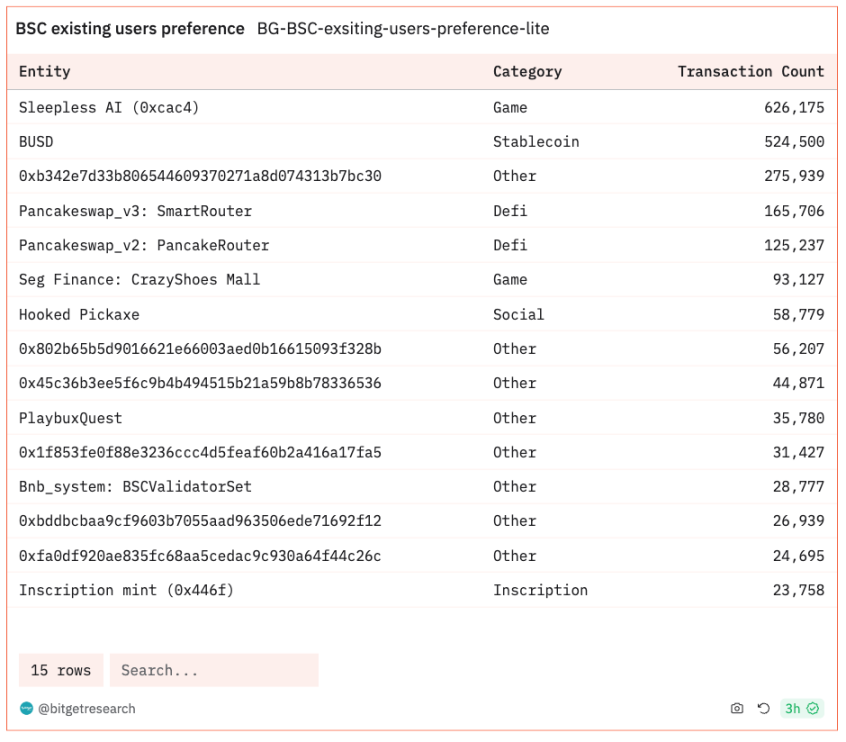Click the 15 rows count label
This screenshot has height=742, width=846.
coord(61,670)
